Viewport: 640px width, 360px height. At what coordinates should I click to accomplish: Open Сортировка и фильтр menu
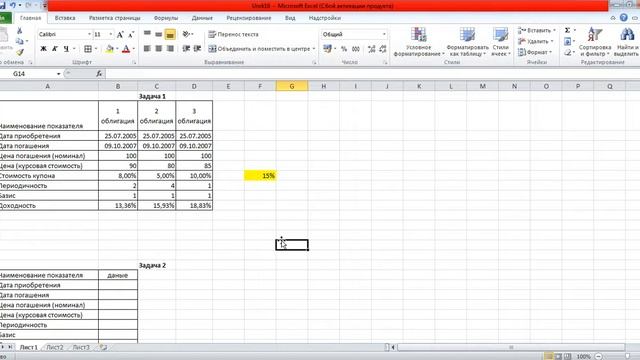[x=595, y=42]
